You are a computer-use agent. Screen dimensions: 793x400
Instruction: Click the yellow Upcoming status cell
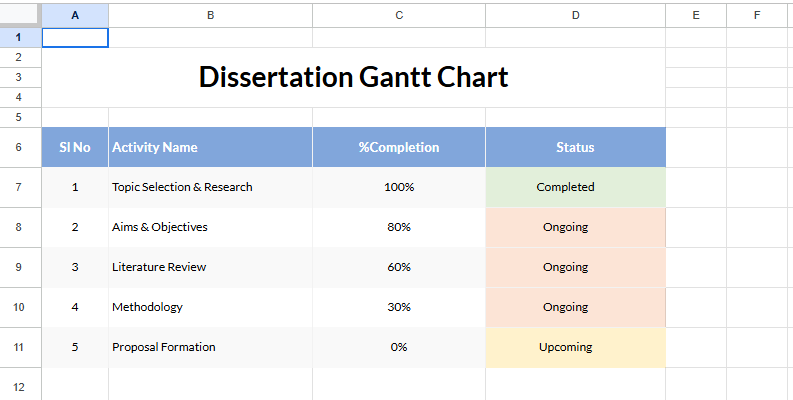(x=575, y=347)
